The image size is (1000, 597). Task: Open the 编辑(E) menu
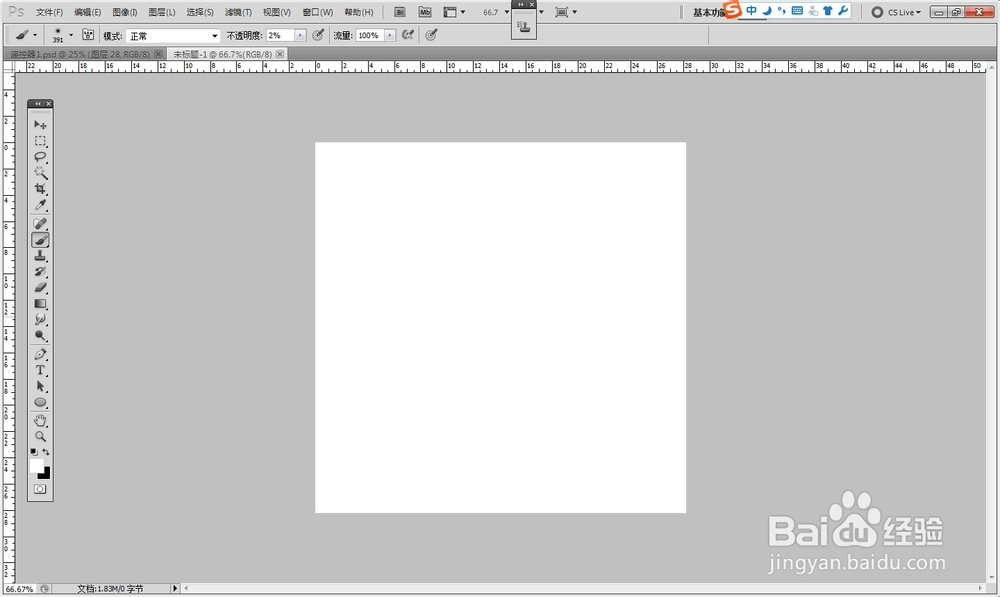point(87,12)
